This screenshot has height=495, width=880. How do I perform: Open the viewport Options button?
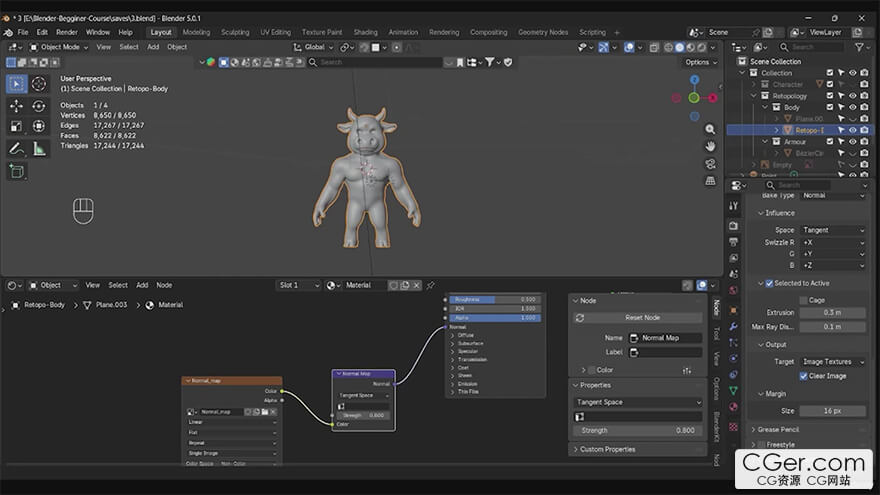click(x=701, y=62)
